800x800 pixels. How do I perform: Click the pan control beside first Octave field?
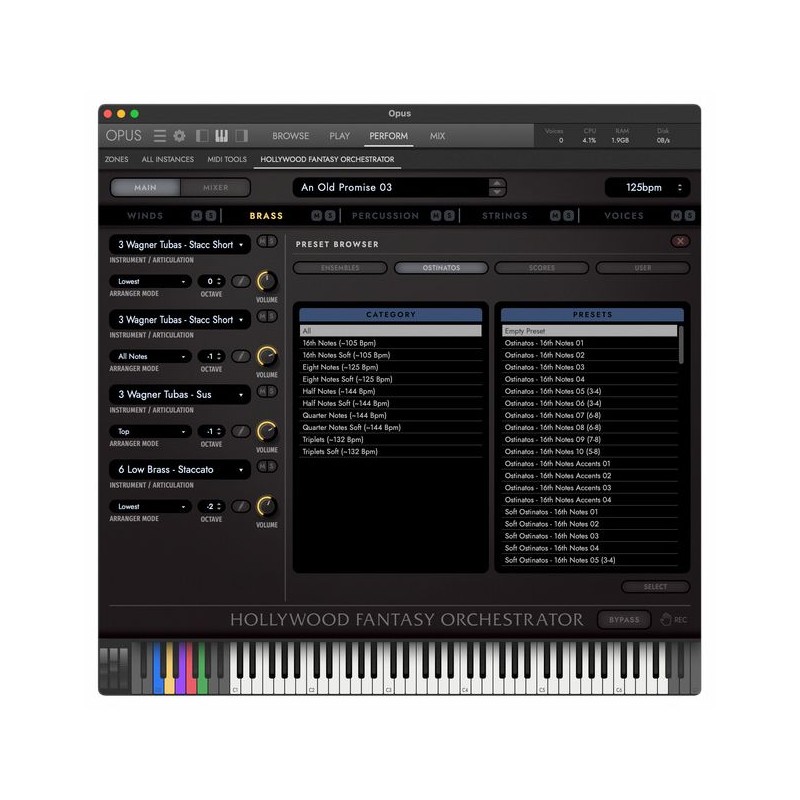click(x=240, y=281)
